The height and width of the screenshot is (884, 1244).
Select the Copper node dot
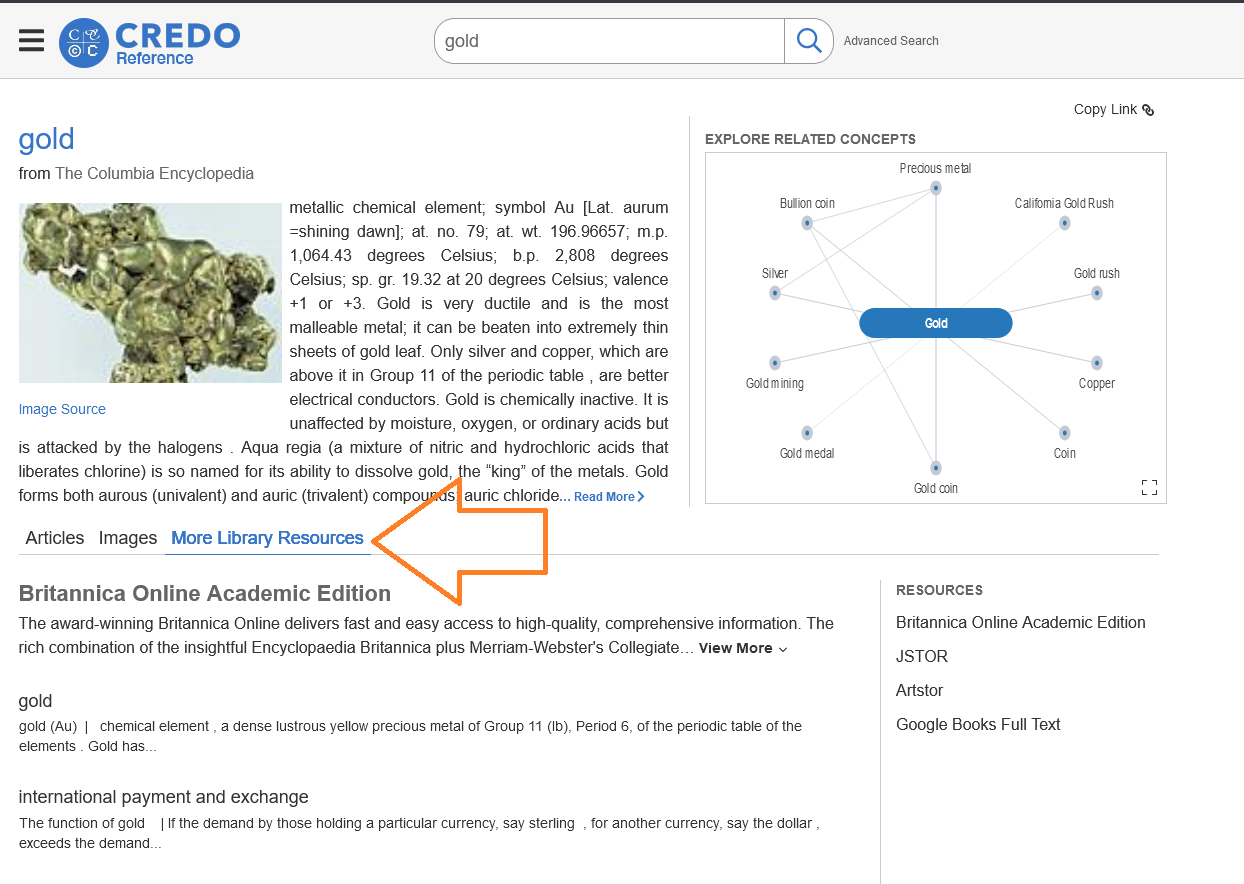click(x=1097, y=363)
